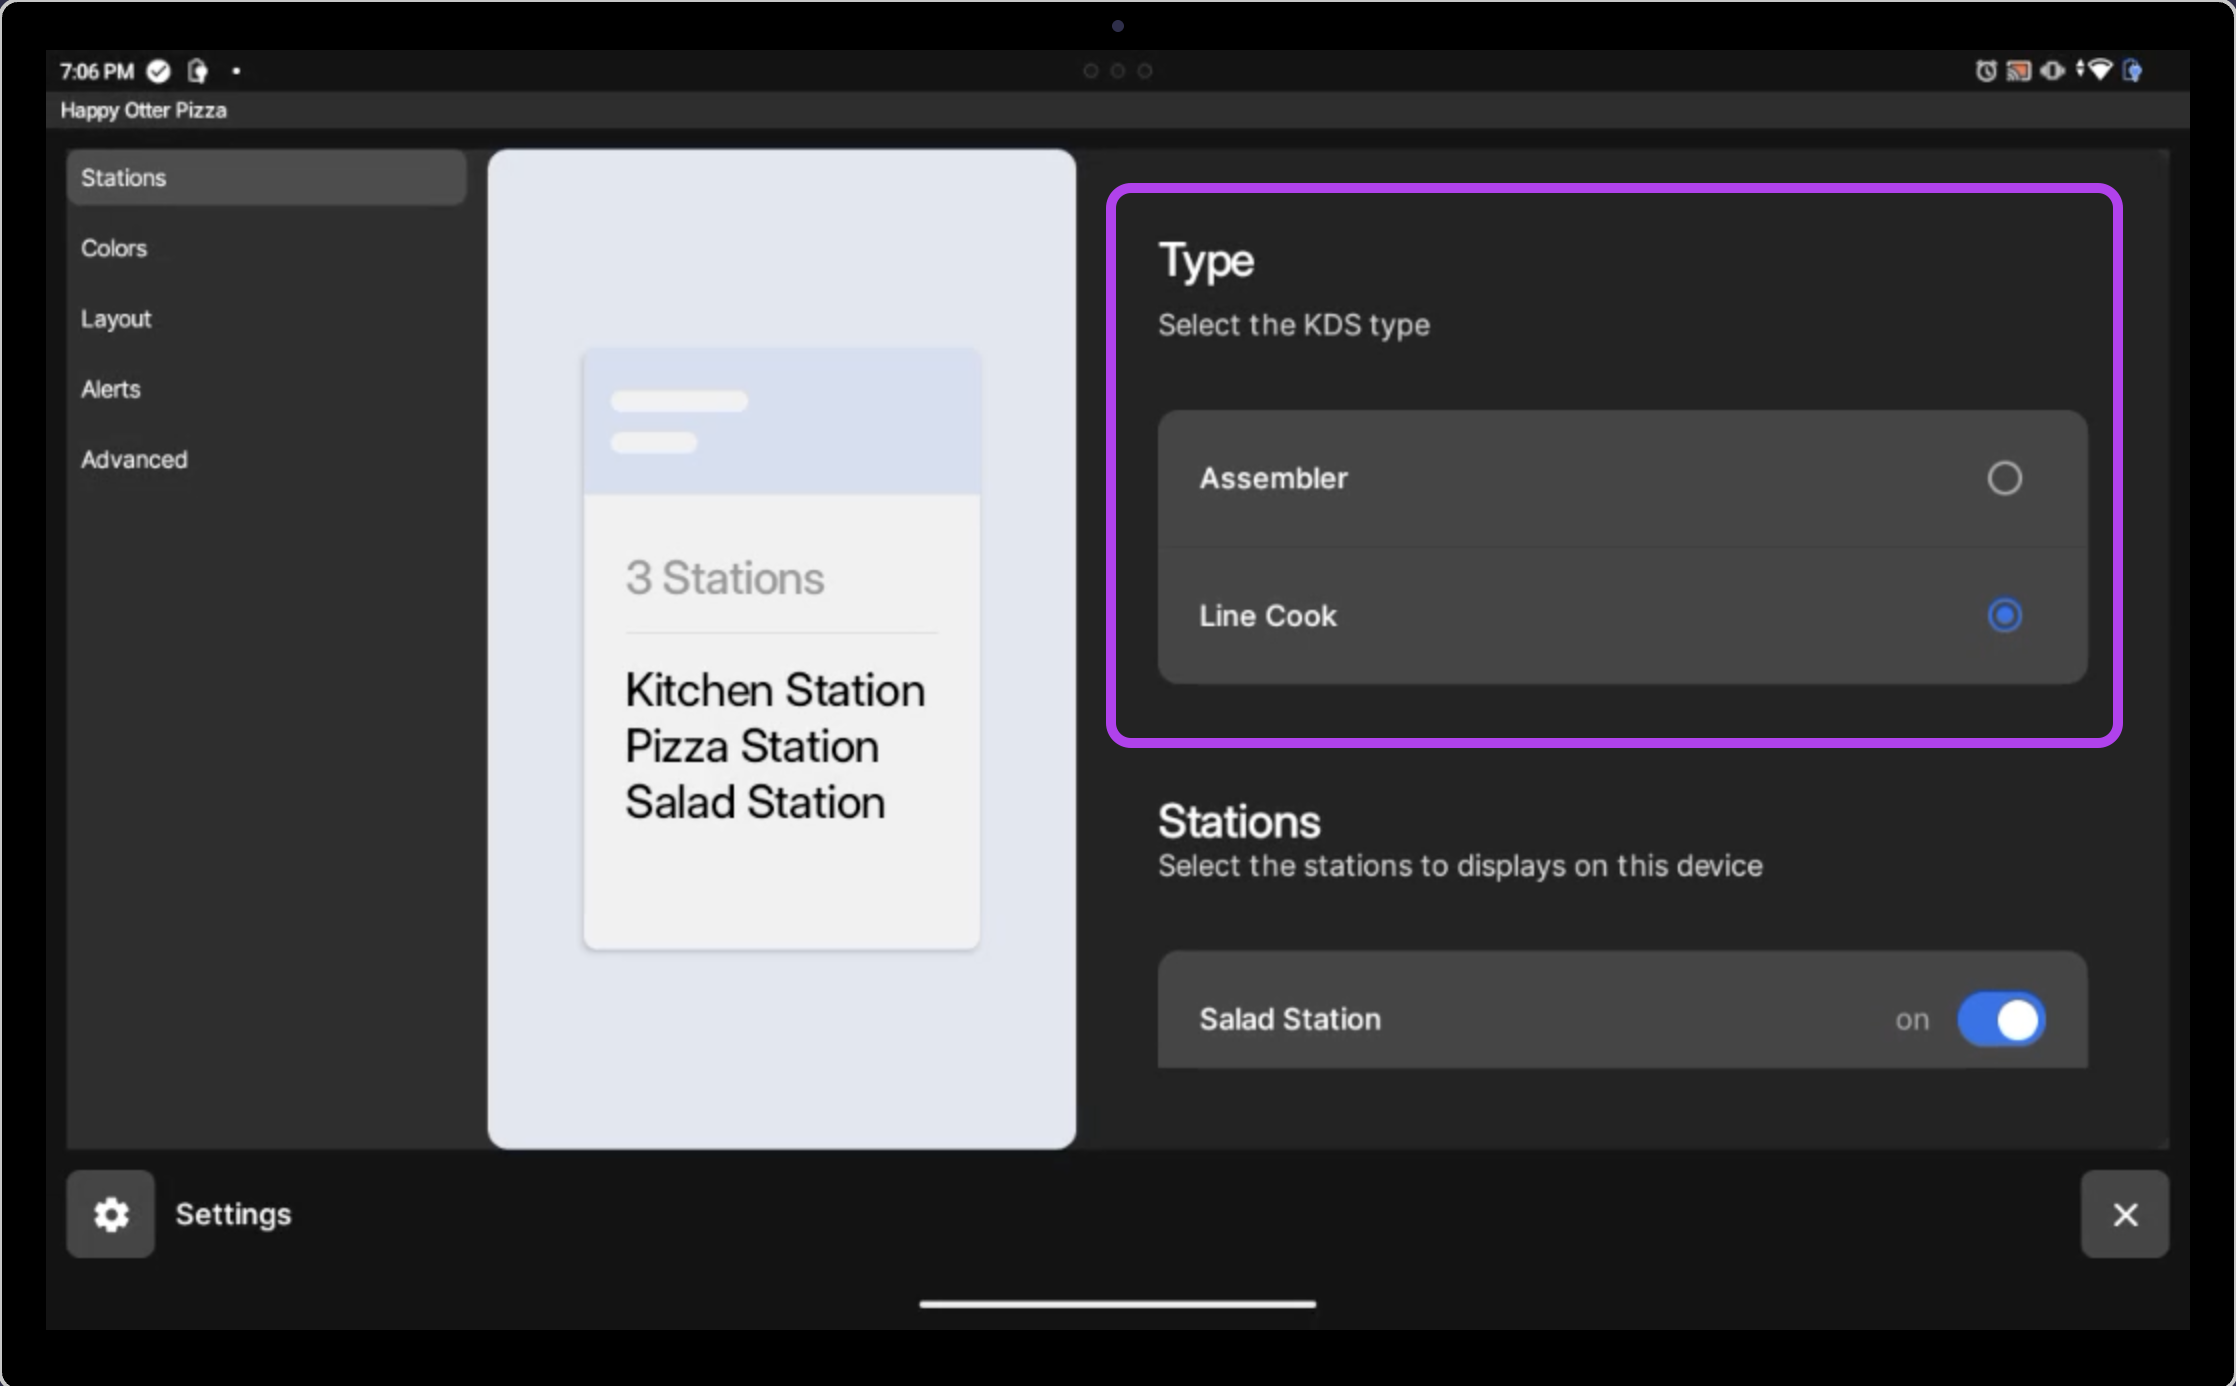Select the Line Cook radio button

point(2004,615)
